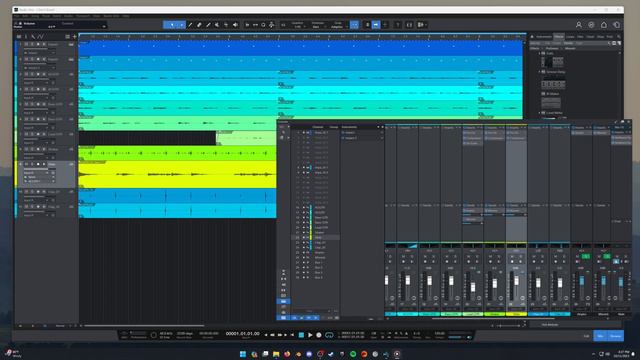This screenshot has height=360, width=640.
Task: Open Firefox from the taskbar
Action: pyautogui.click(x=287, y=354)
